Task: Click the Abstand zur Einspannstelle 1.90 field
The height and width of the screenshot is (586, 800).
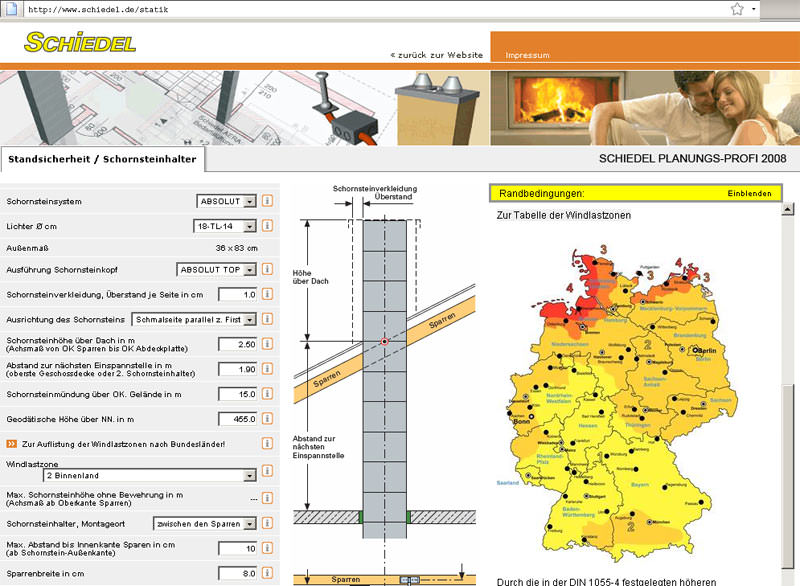Action: coord(238,369)
